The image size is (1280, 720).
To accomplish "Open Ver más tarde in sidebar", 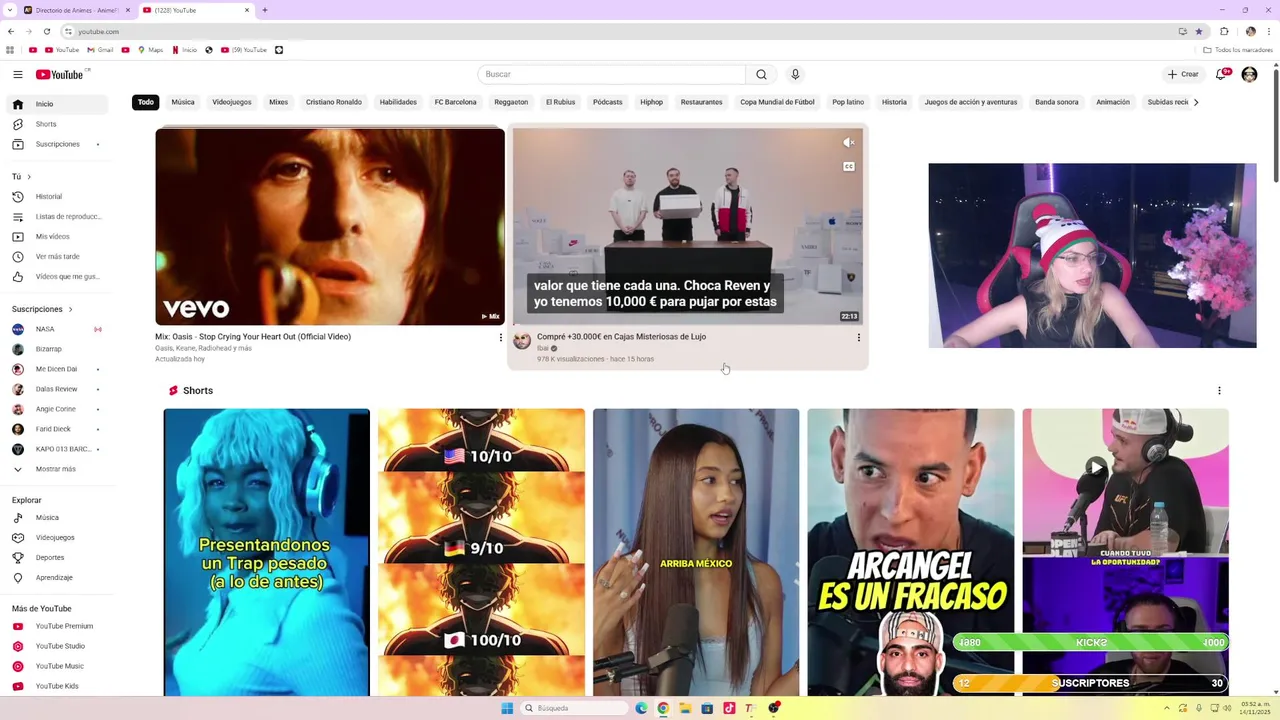I will pyautogui.click(x=58, y=256).
